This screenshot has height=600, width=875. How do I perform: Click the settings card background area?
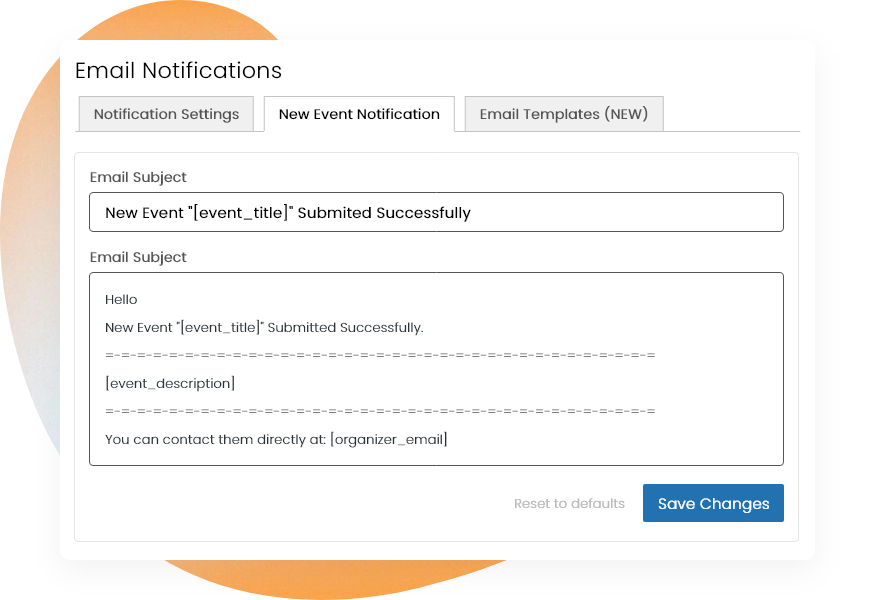[x=437, y=480]
